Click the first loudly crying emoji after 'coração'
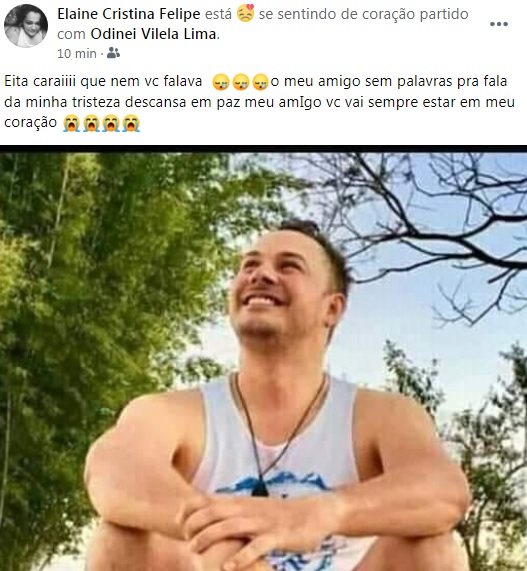The image size is (527, 571). (x=71, y=123)
